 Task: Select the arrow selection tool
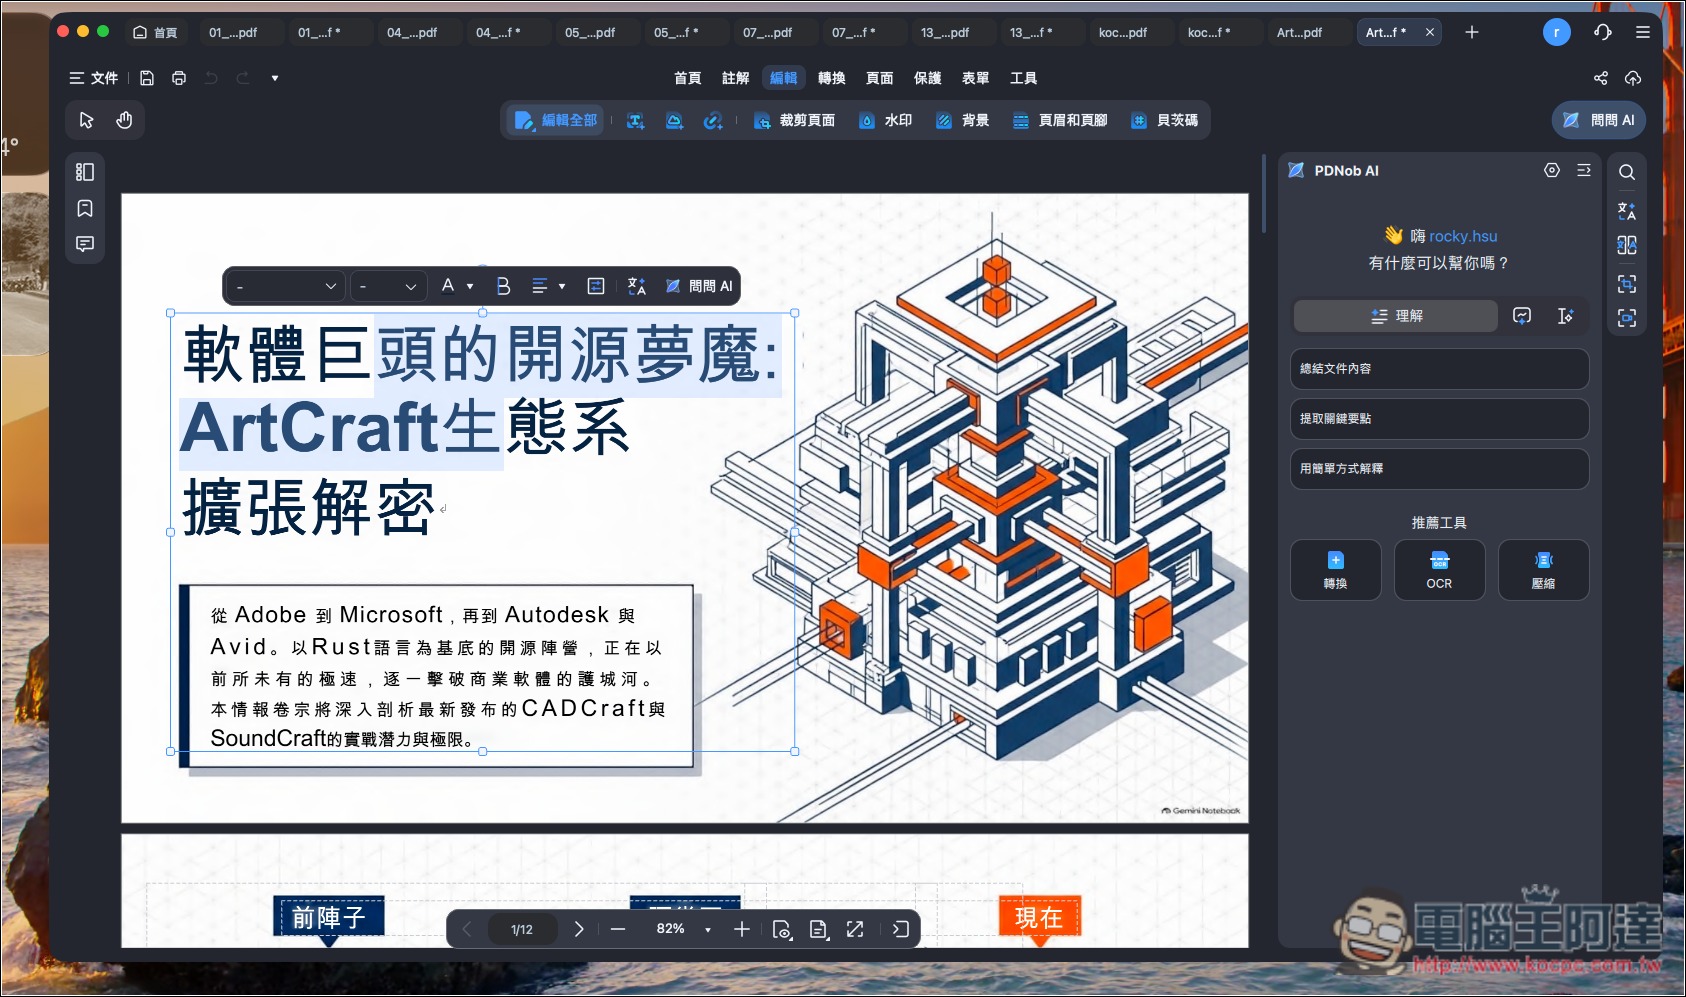(87, 120)
